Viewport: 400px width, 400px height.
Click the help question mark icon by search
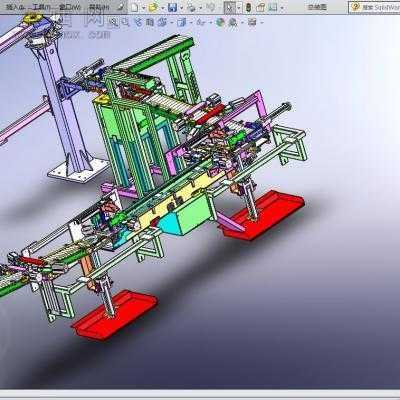(355, 7)
